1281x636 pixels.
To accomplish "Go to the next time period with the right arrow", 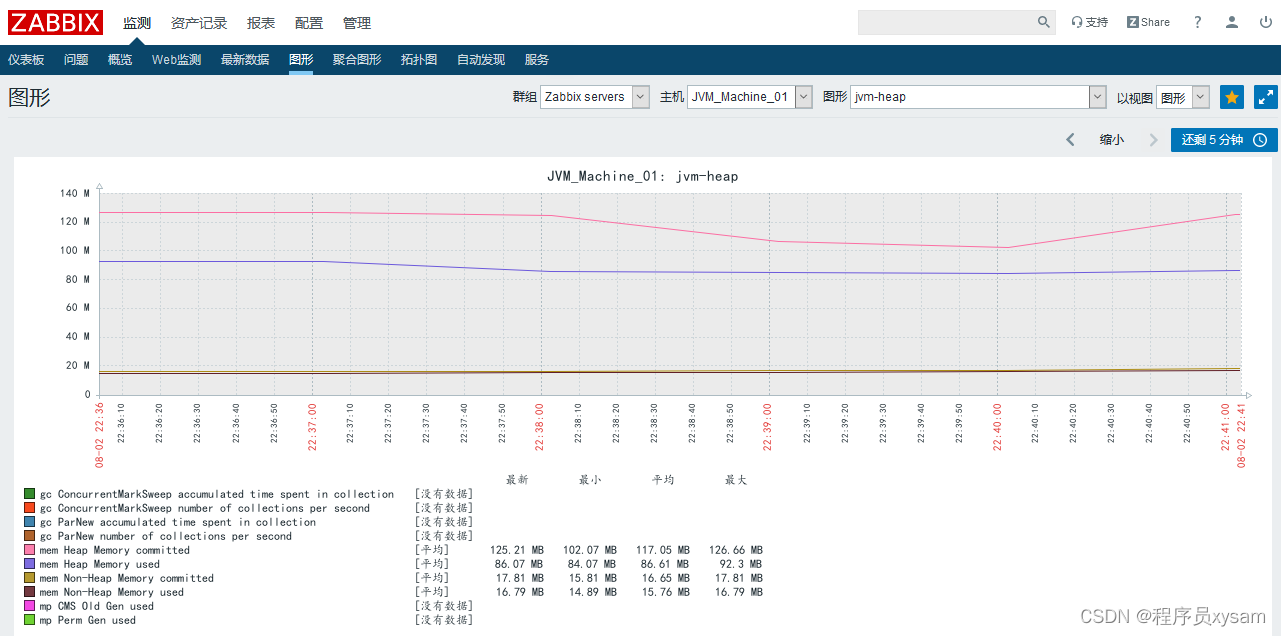I will pos(1153,140).
